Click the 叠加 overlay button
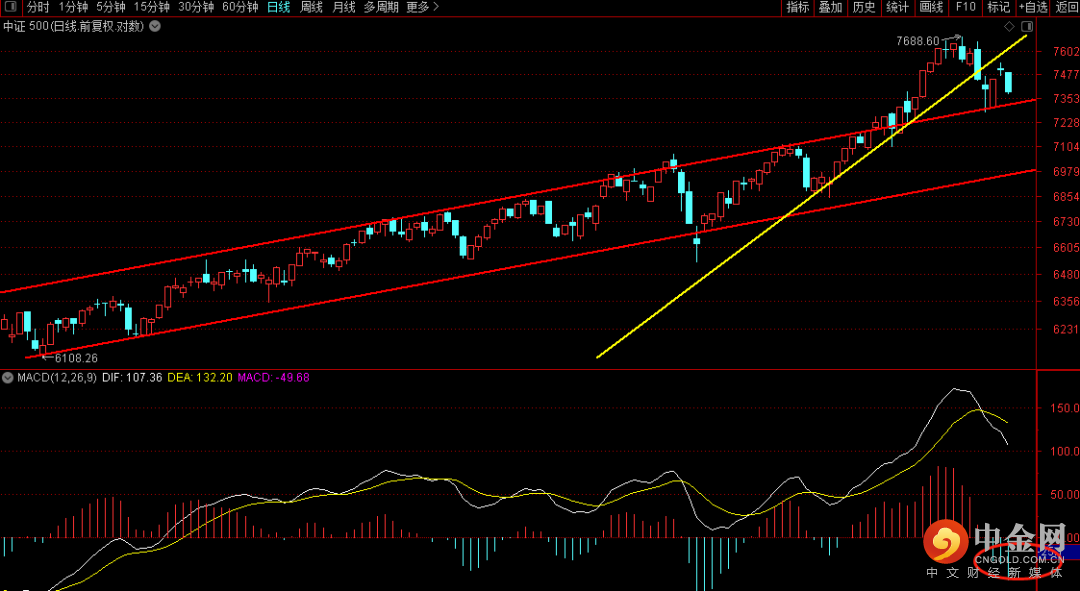This screenshot has height=591, width=1080. pos(831,7)
